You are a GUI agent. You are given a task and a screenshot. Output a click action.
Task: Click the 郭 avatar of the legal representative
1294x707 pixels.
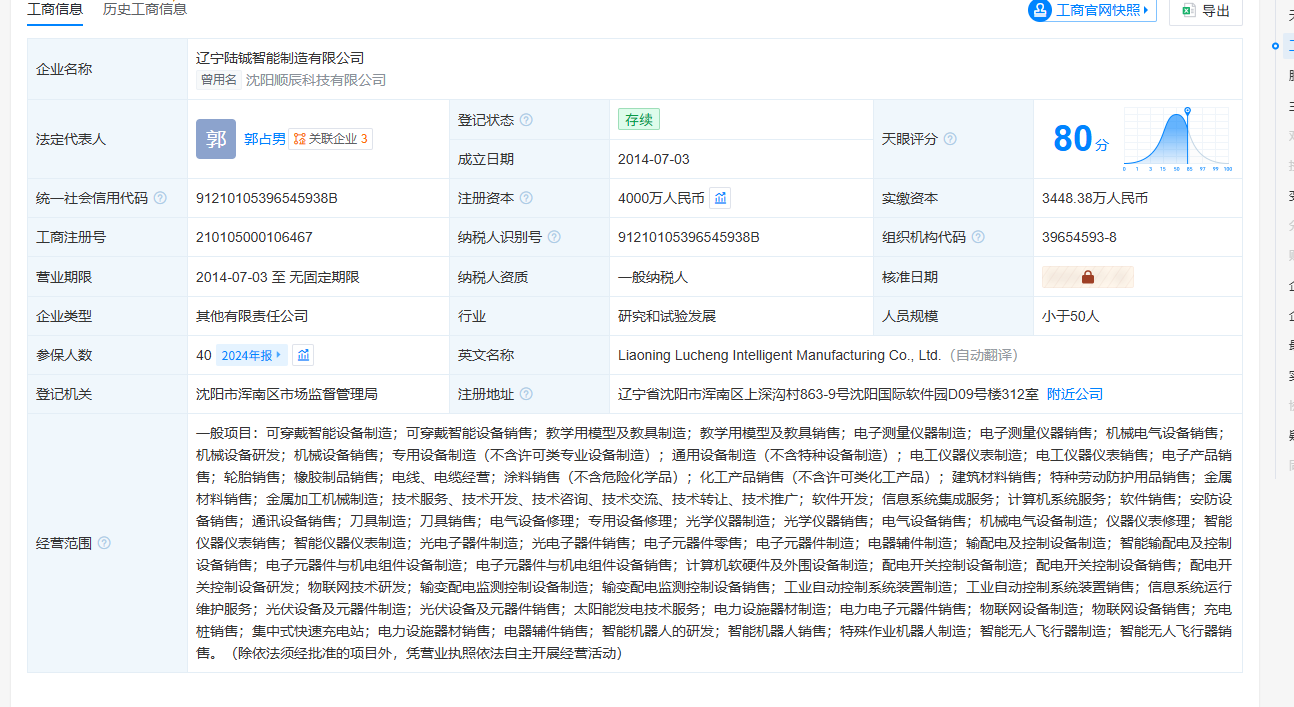tap(216, 139)
